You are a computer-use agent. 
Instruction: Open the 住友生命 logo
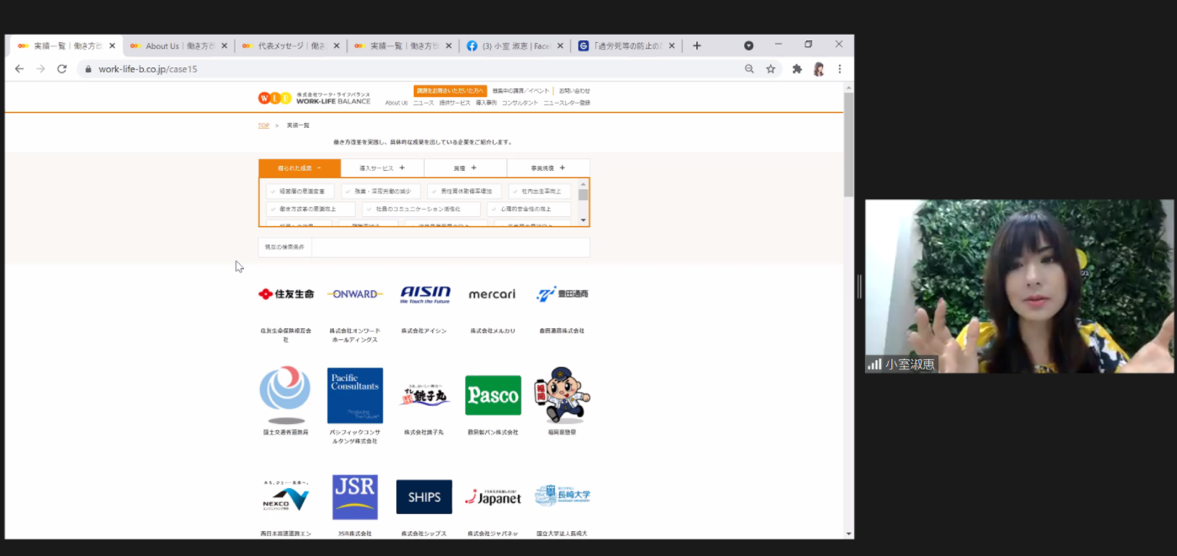coord(286,294)
